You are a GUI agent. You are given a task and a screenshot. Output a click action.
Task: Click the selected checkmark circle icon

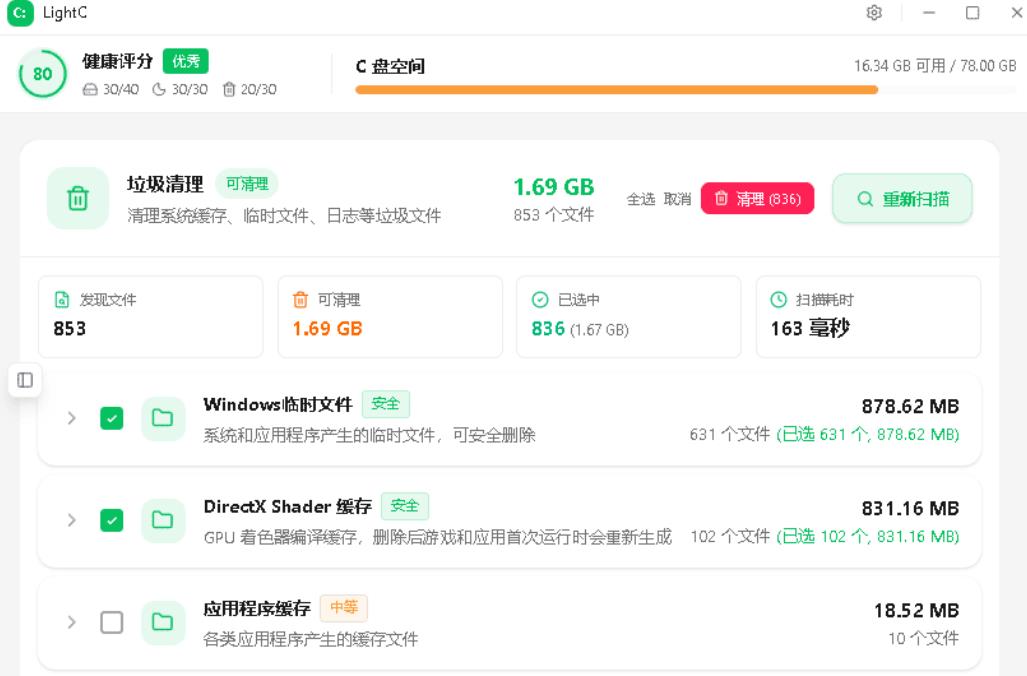(540, 299)
